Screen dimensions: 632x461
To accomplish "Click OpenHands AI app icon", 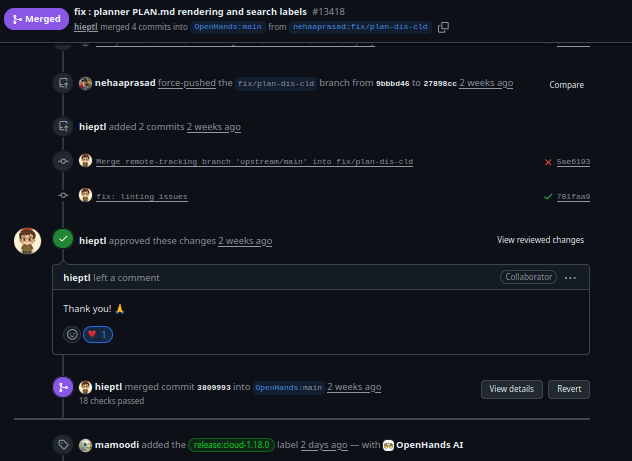I will [x=388, y=445].
